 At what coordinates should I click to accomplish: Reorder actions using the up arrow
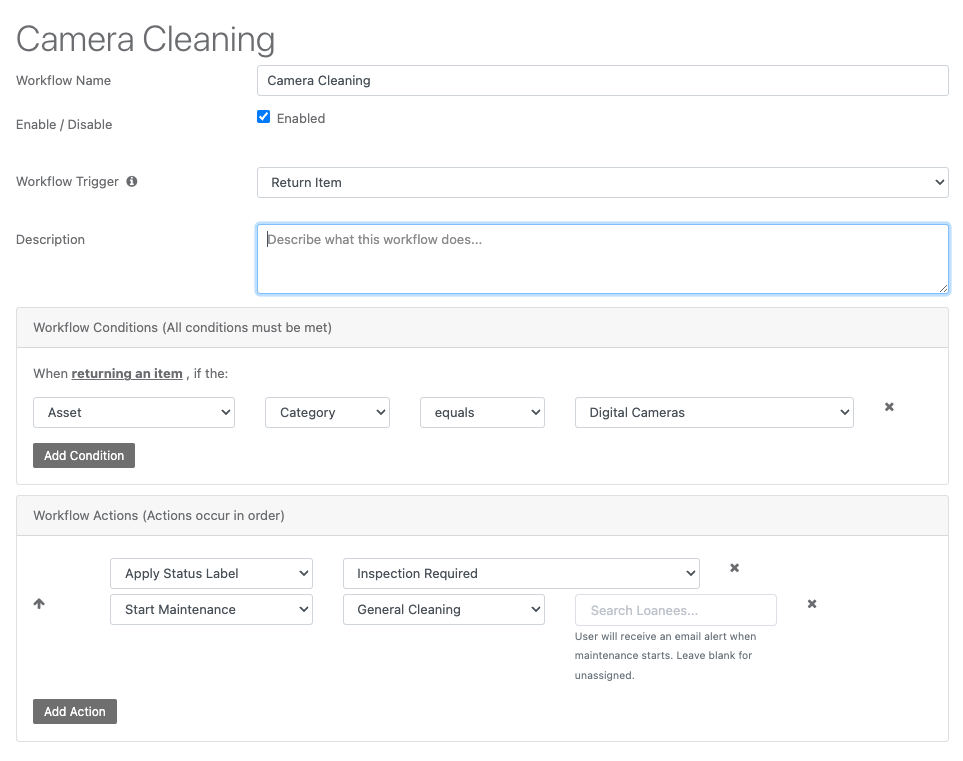pyautogui.click(x=38, y=603)
